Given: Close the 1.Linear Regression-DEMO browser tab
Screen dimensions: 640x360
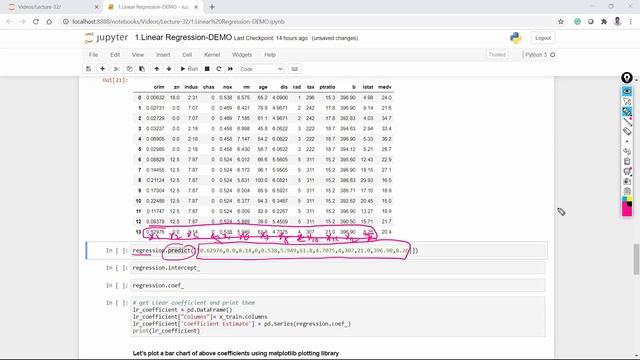Looking at the screenshot, I should [x=196, y=7].
